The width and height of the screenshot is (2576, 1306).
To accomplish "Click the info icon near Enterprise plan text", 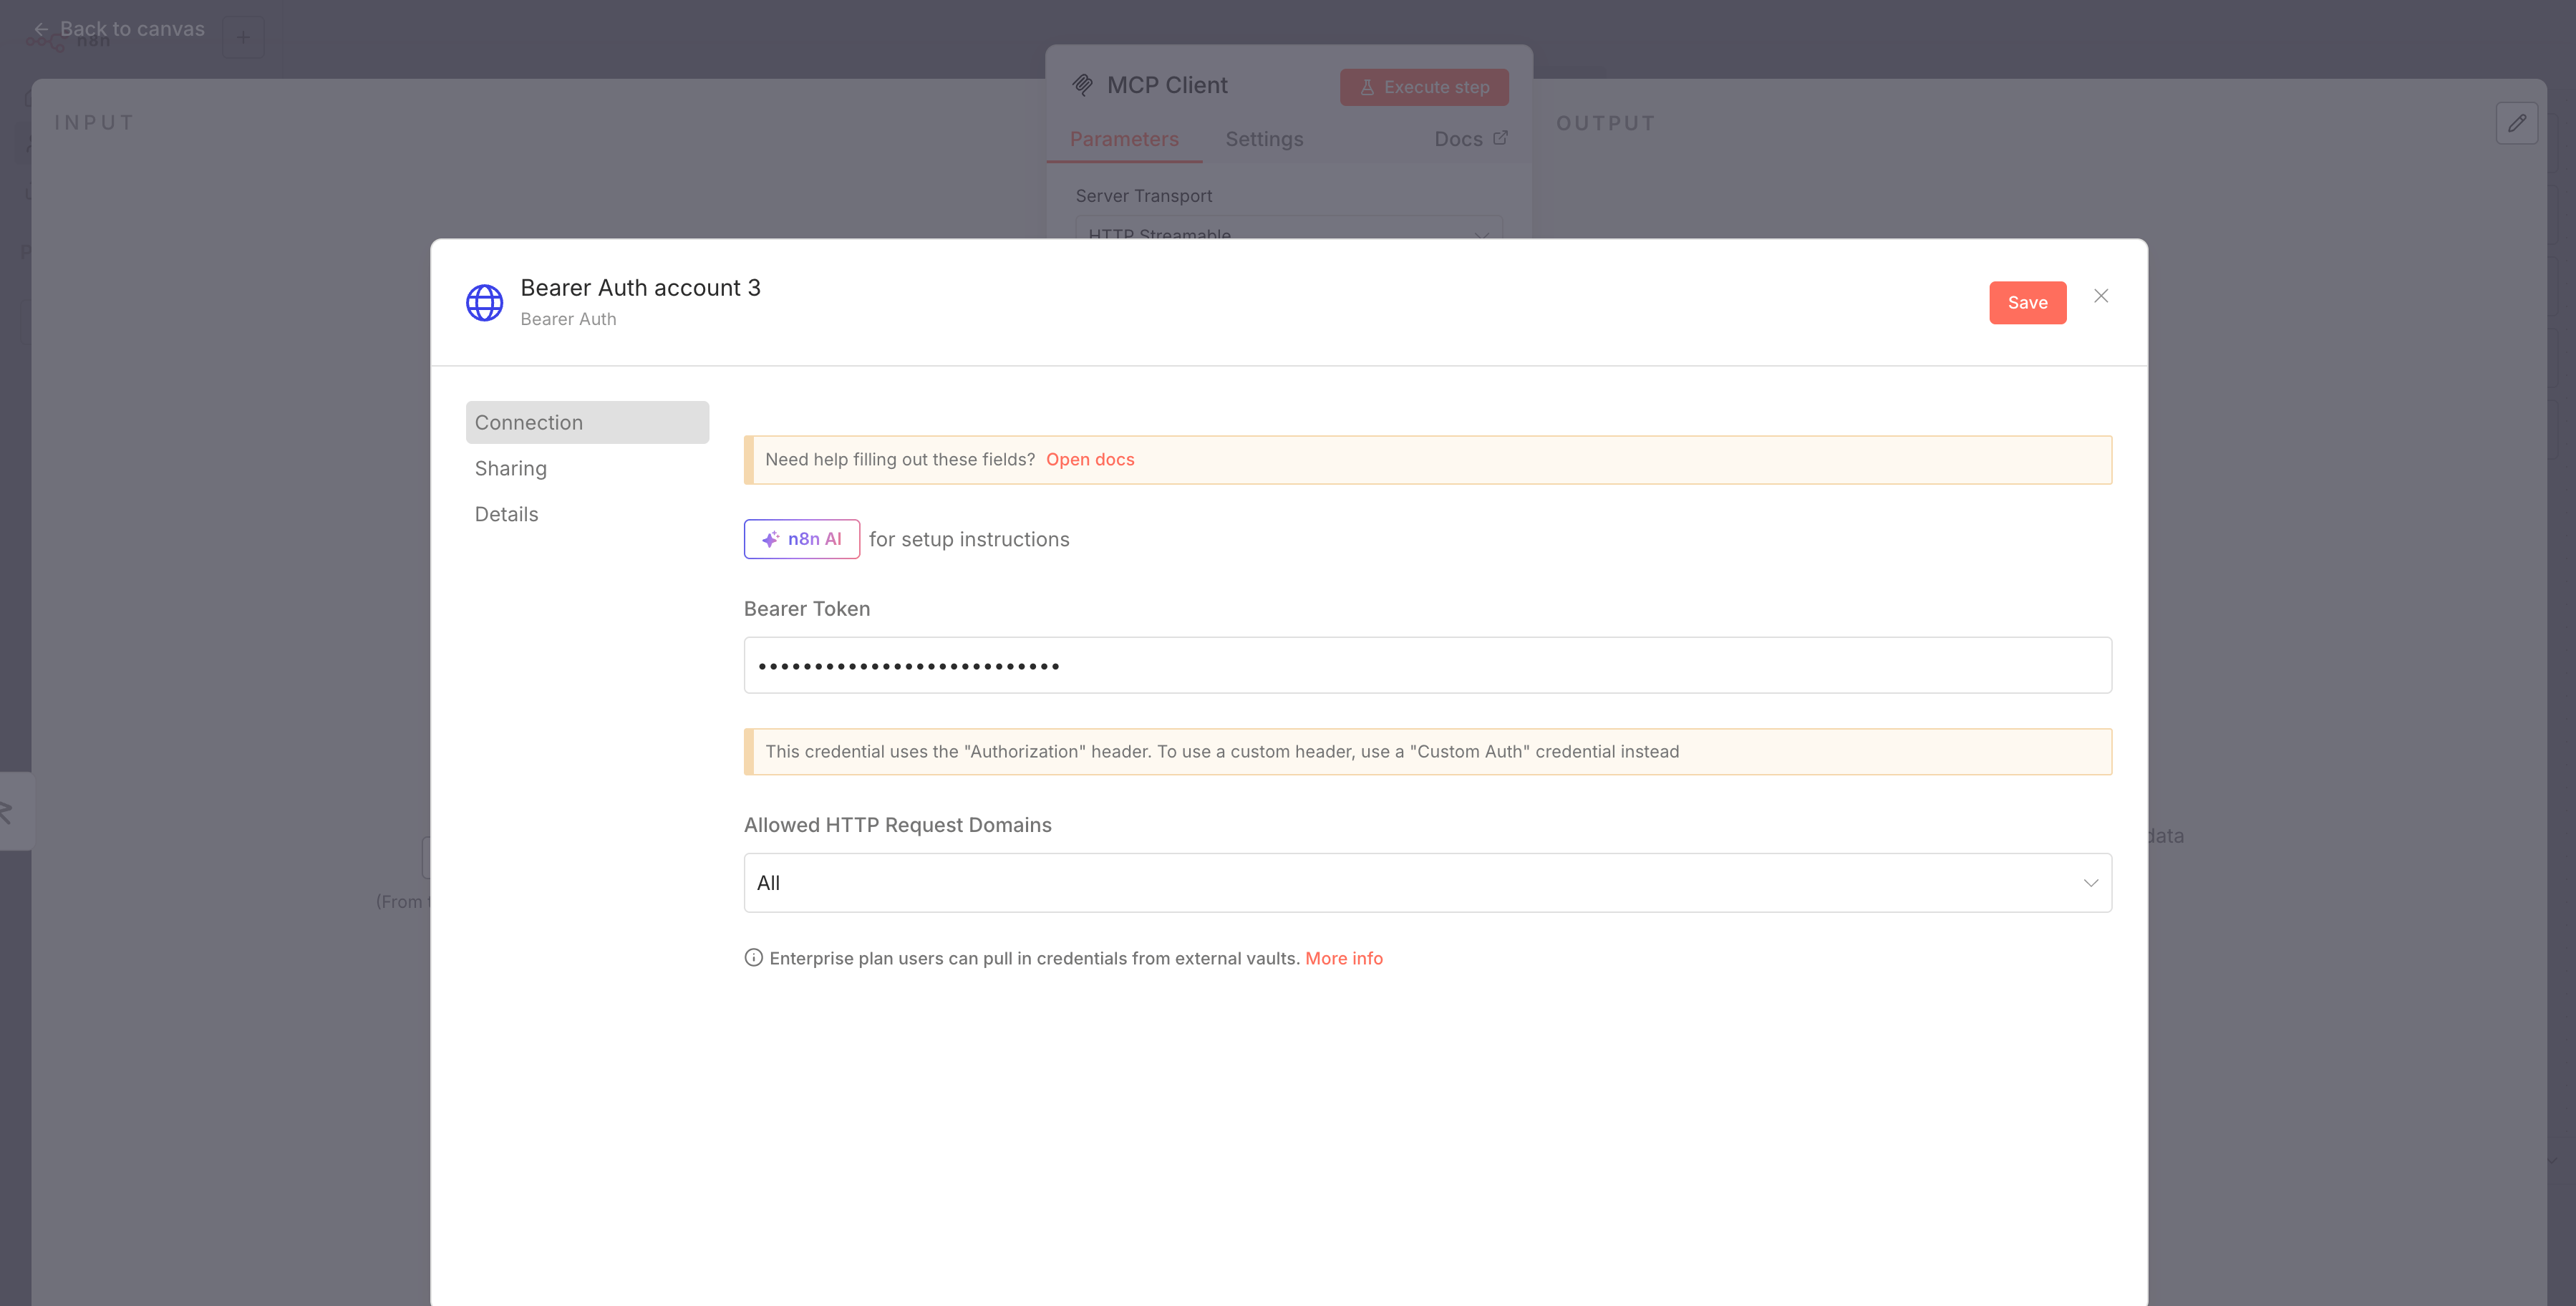I will point(753,958).
